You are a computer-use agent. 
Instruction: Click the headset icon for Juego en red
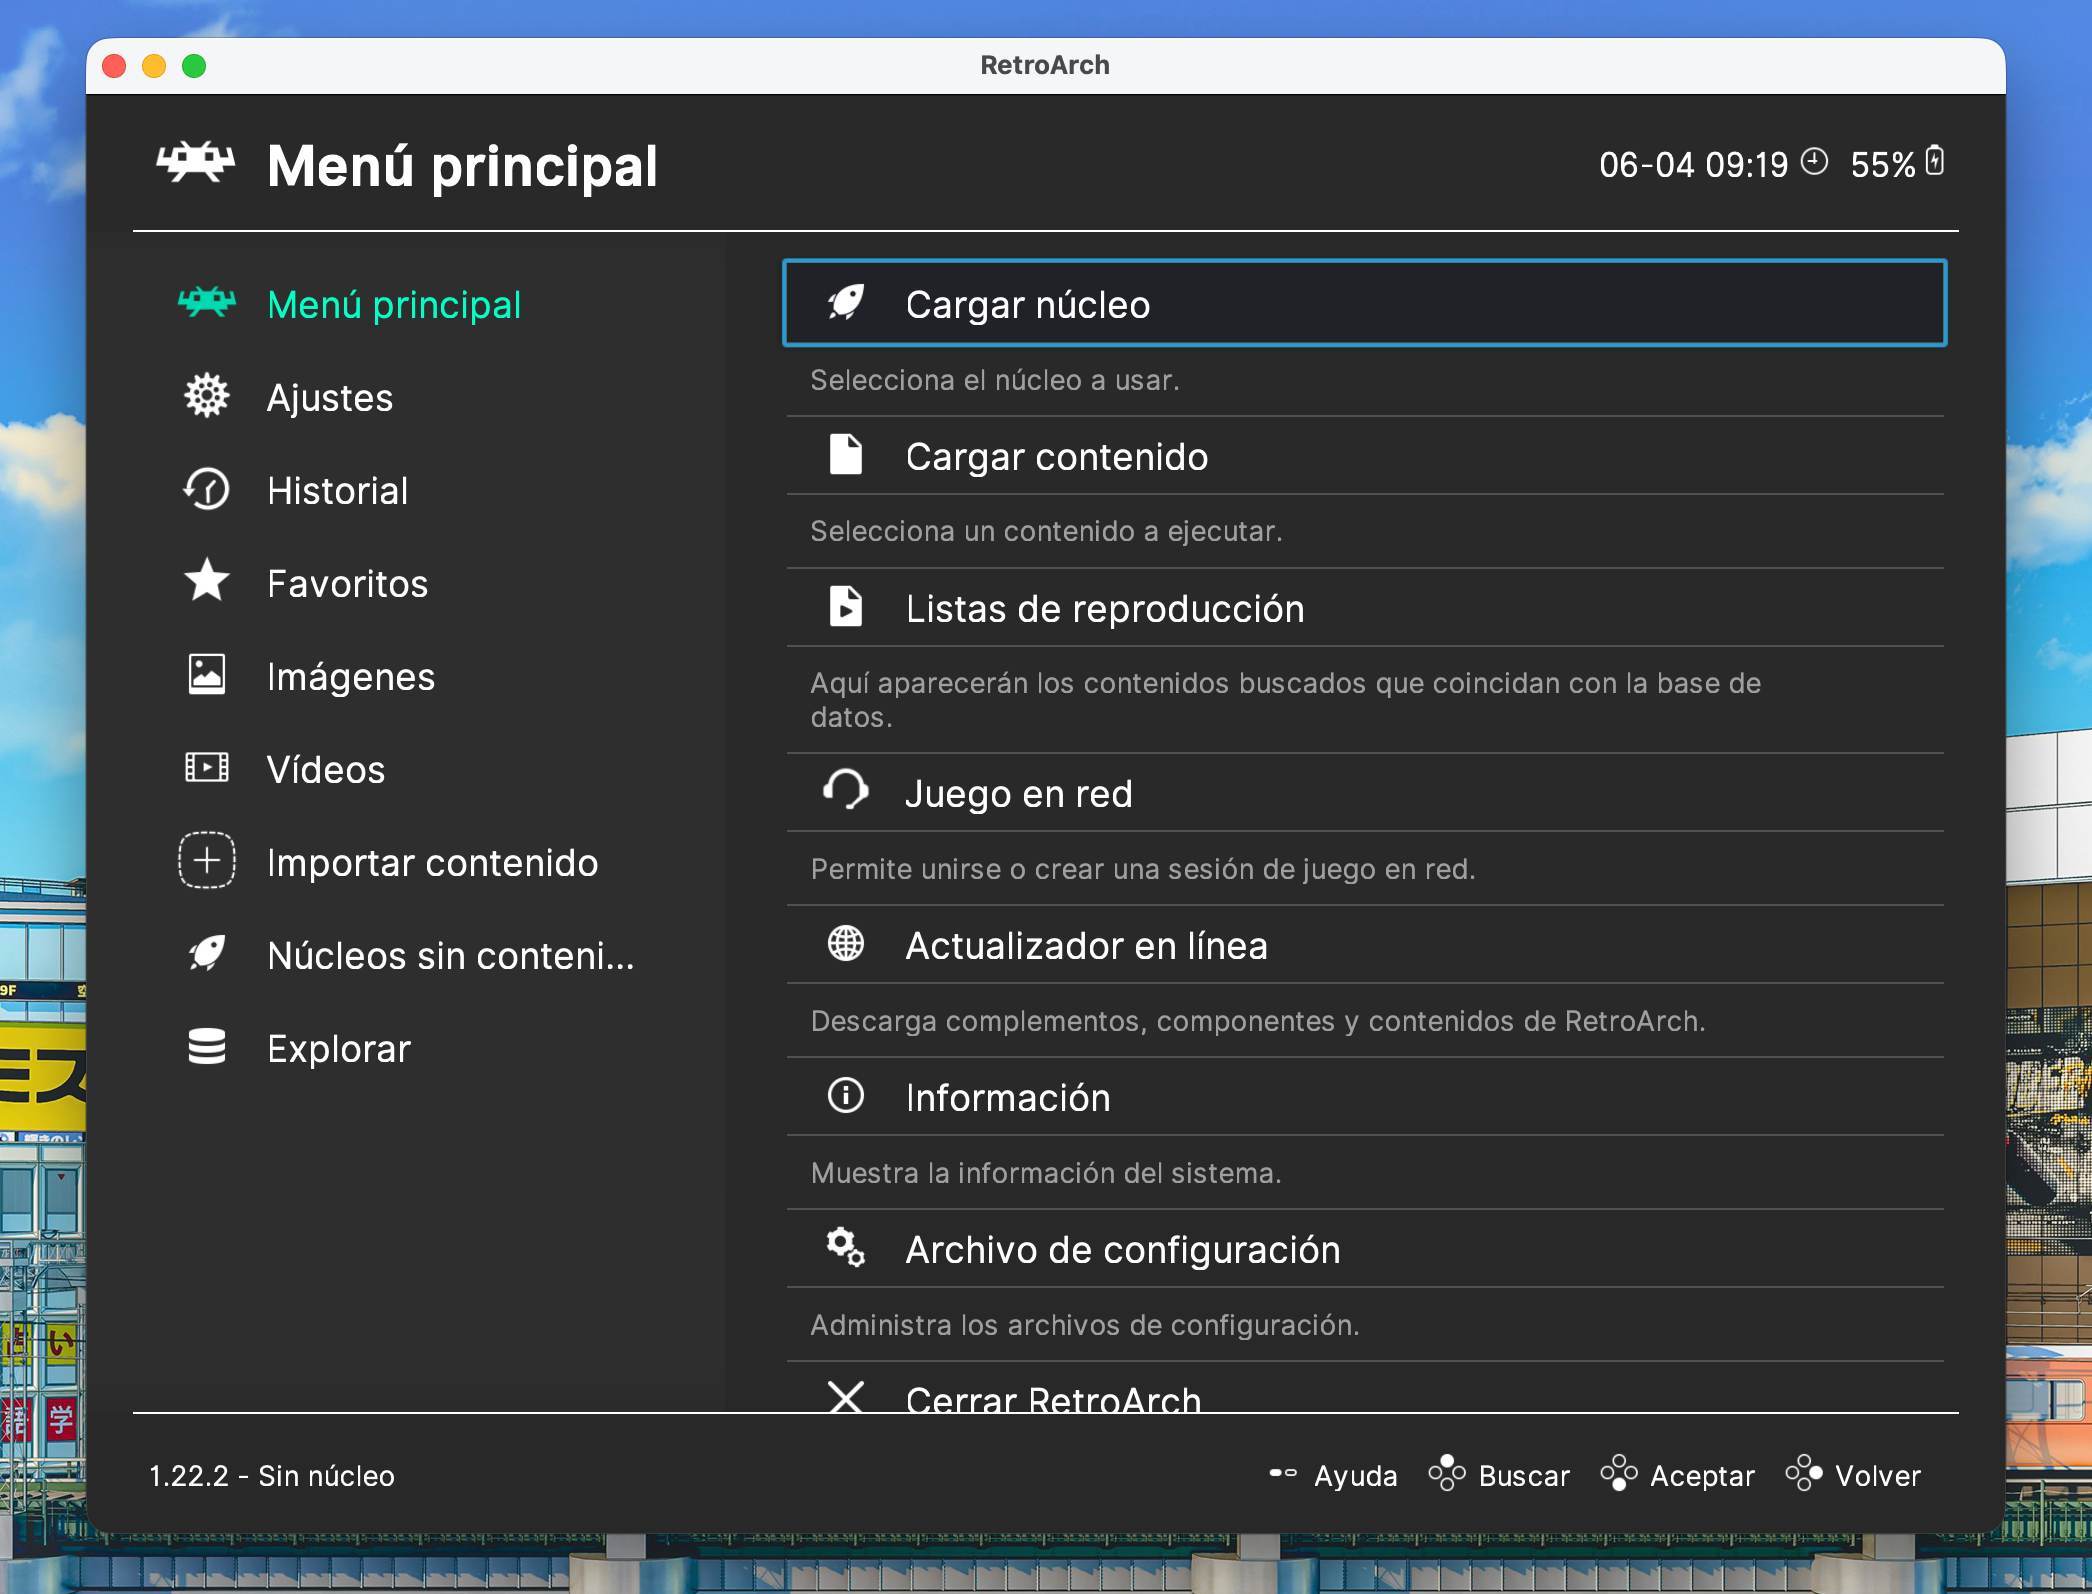click(845, 792)
